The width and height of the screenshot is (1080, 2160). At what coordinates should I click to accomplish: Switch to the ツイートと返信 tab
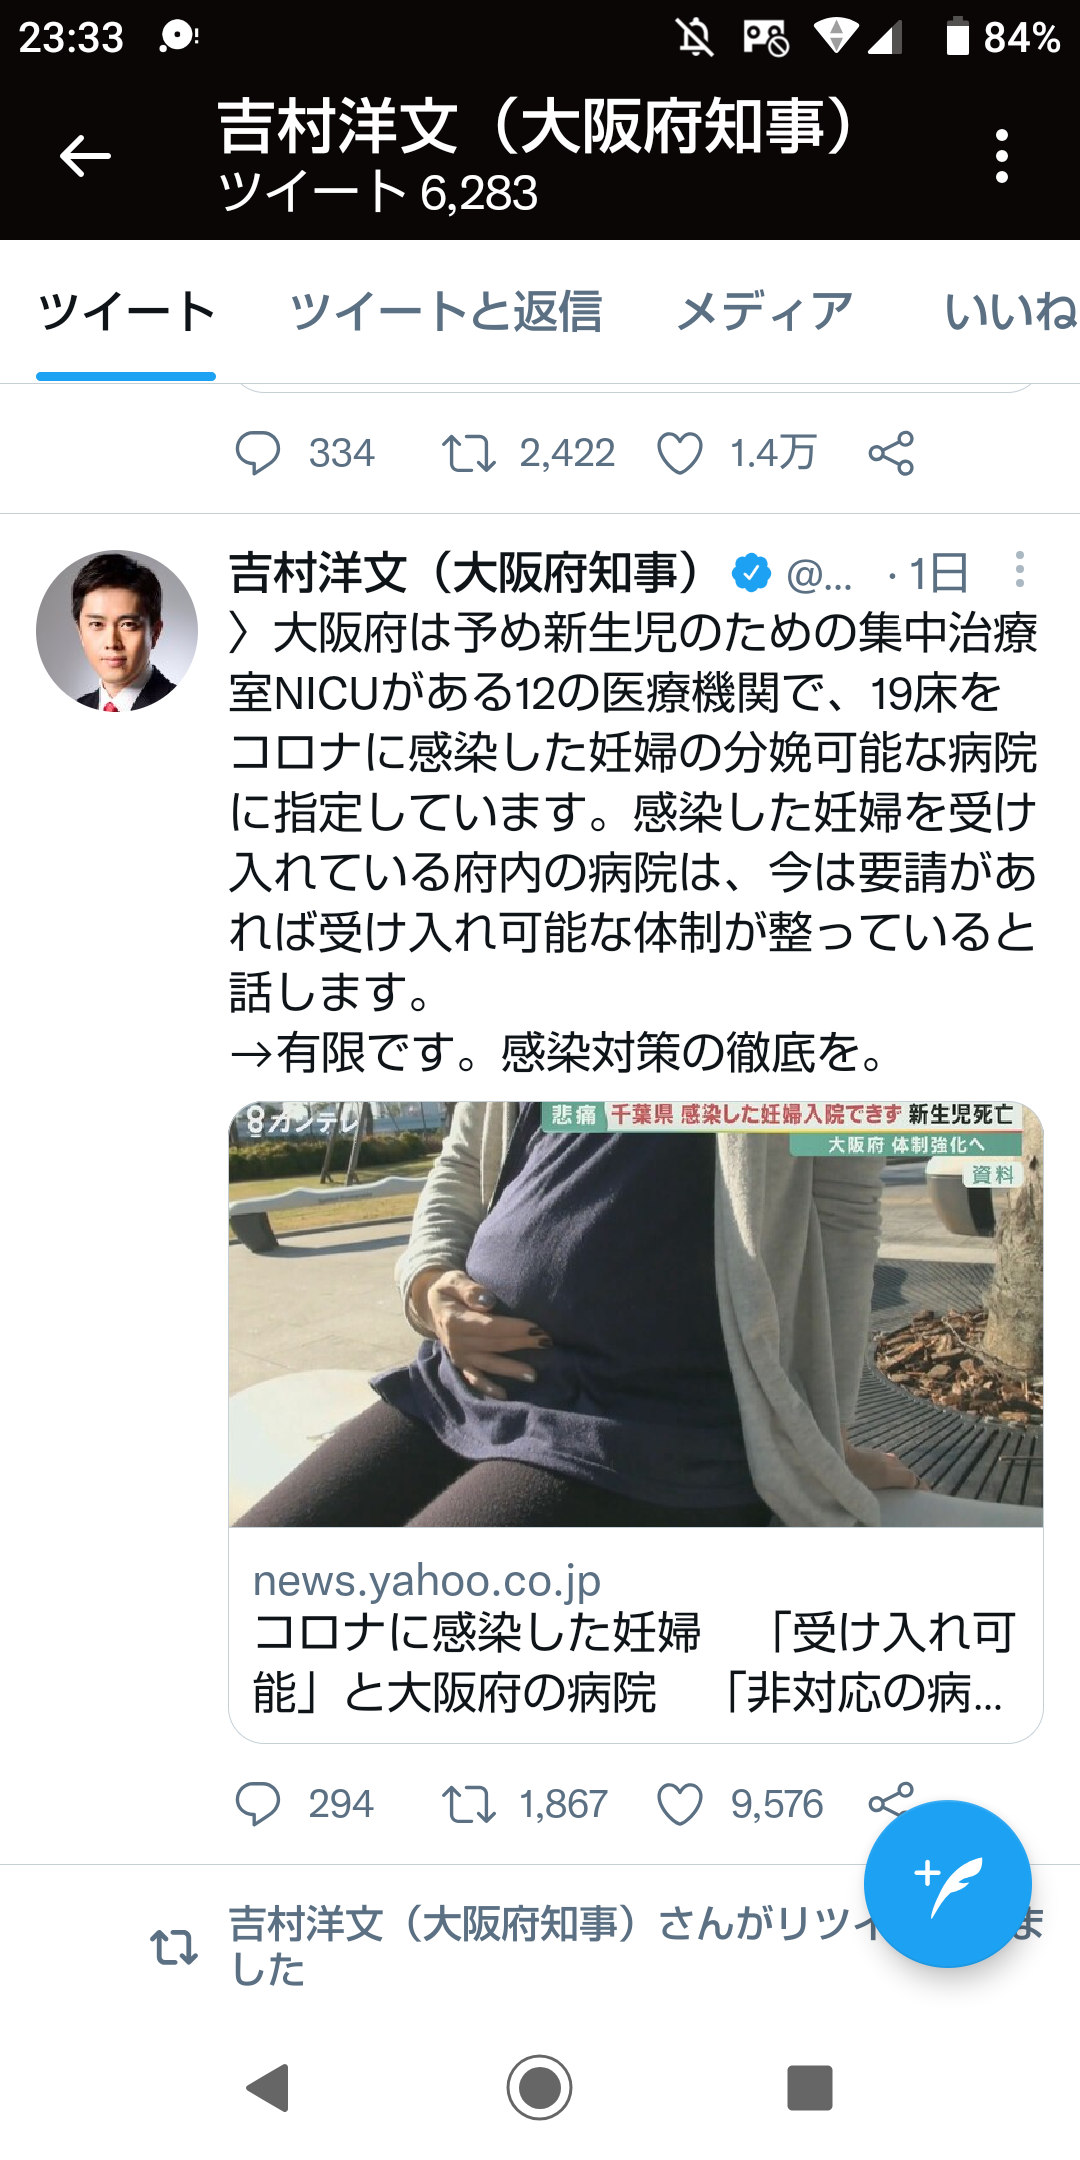coord(445,311)
